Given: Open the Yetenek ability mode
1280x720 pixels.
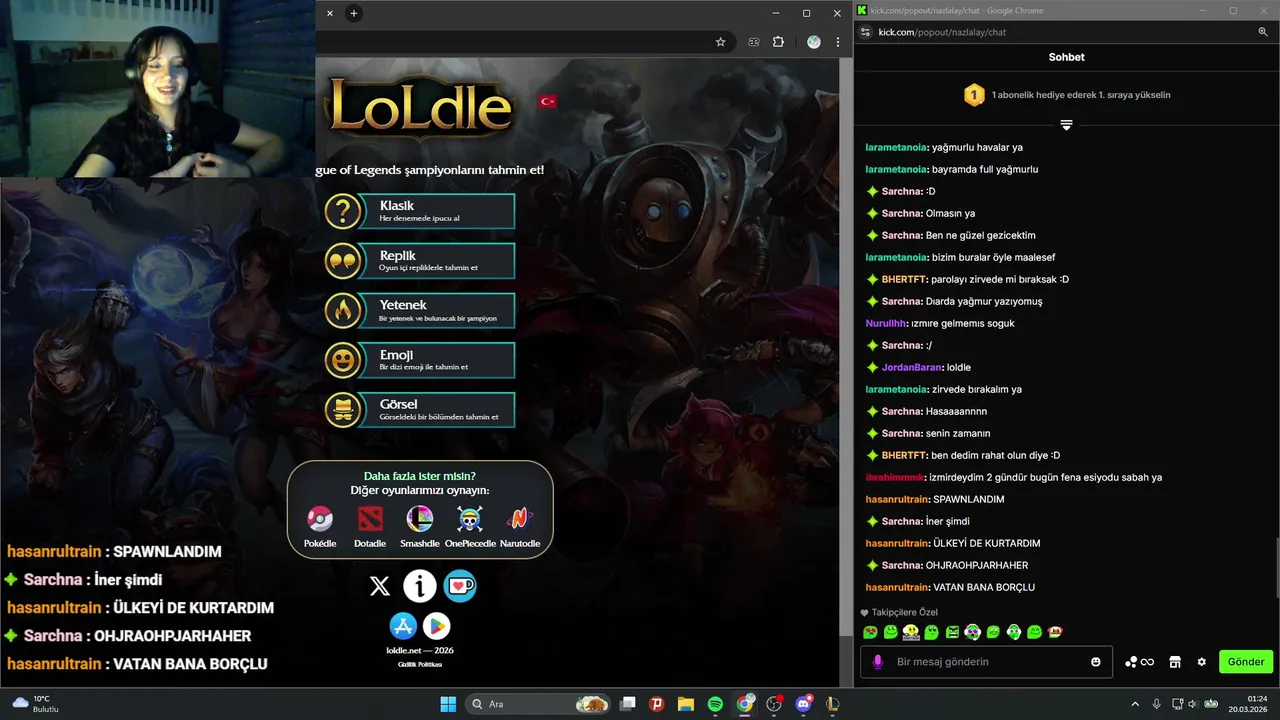Looking at the screenshot, I should coord(420,310).
